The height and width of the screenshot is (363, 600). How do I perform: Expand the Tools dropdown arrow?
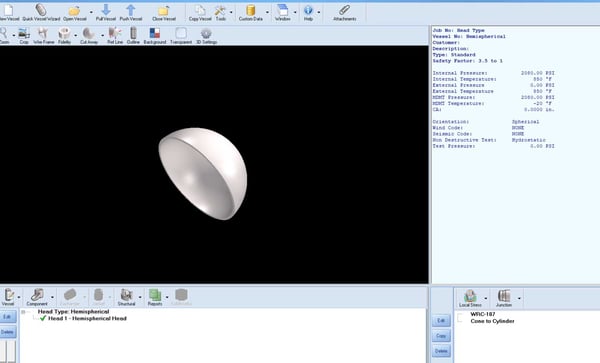tap(231, 12)
